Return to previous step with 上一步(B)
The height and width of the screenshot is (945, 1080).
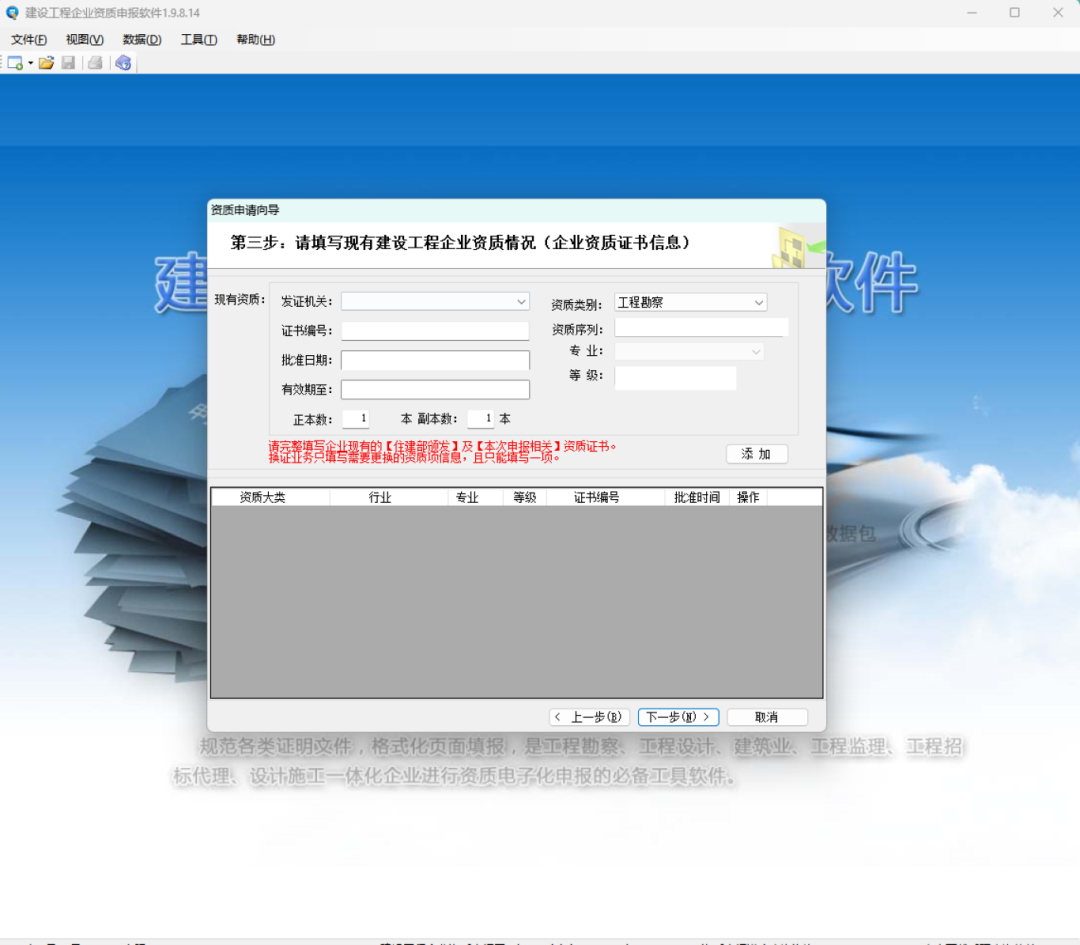[590, 717]
